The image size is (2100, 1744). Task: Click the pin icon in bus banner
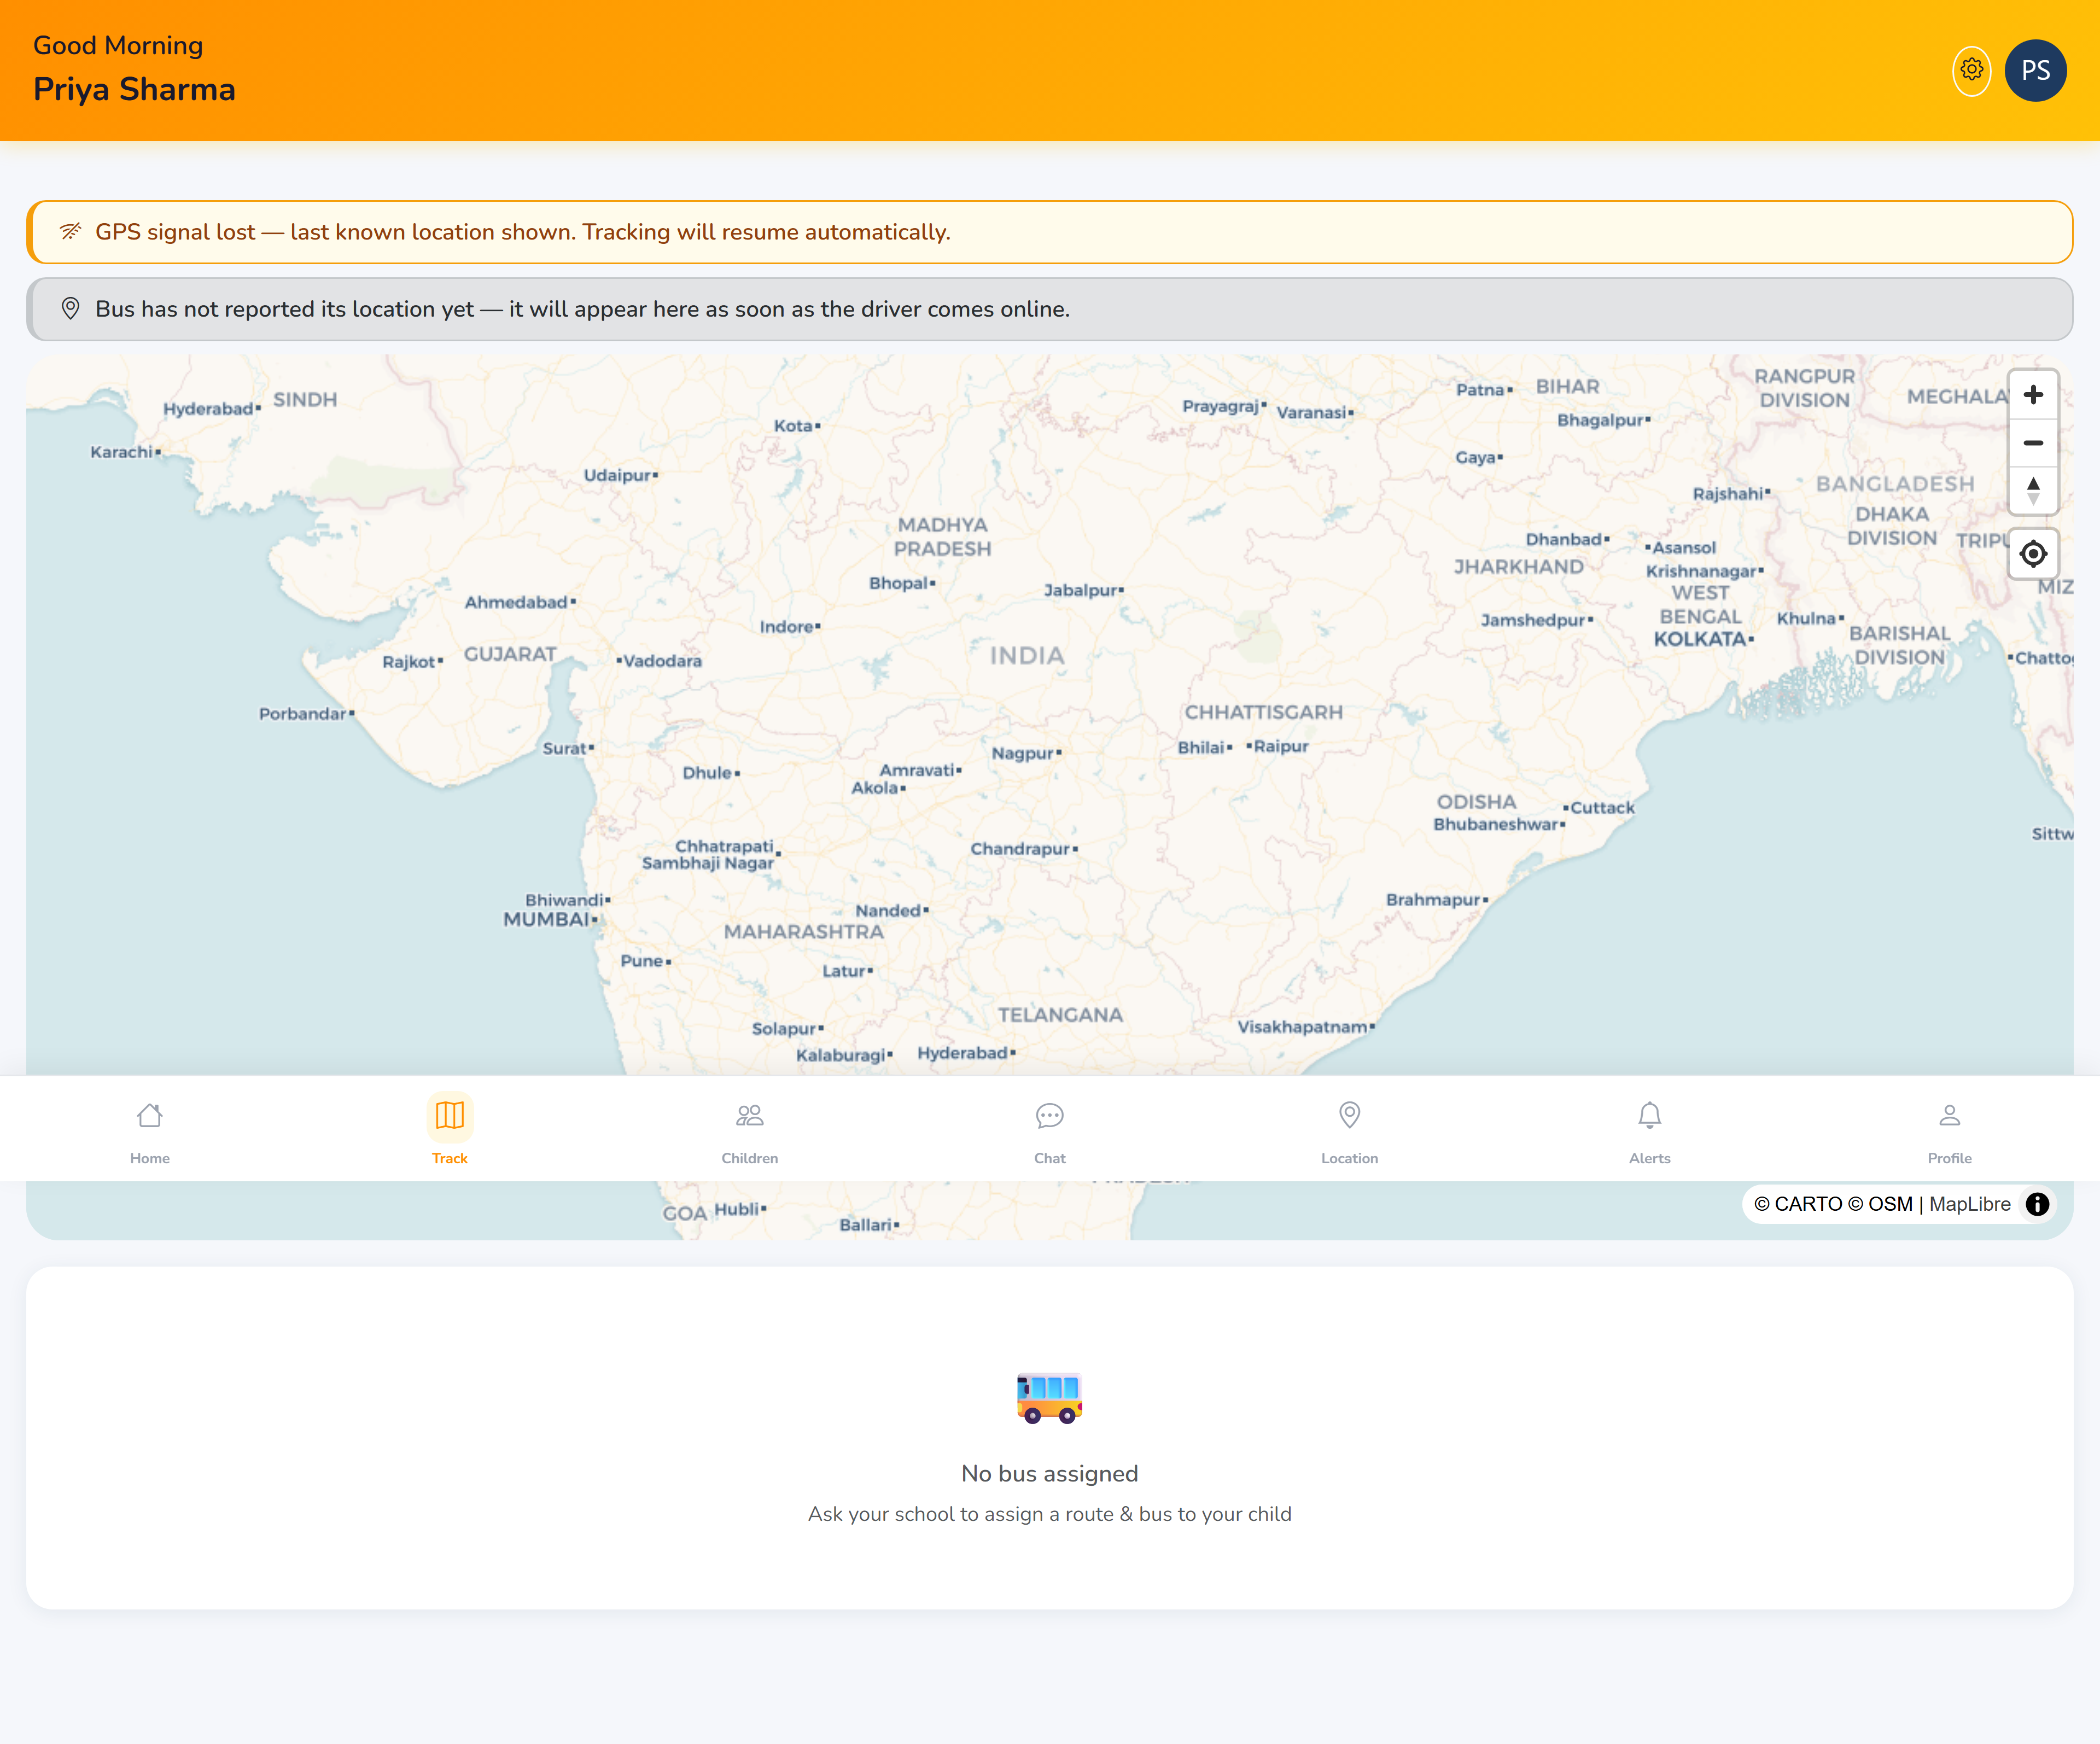coord(70,309)
